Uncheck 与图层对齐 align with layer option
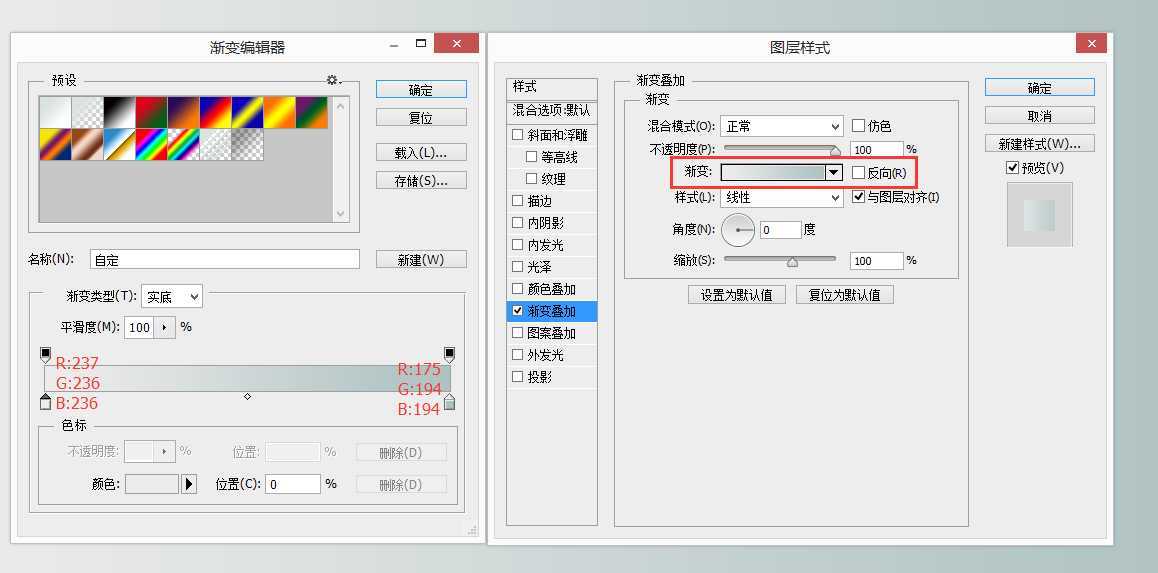The width and height of the screenshot is (1158, 573). click(x=858, y=197)
